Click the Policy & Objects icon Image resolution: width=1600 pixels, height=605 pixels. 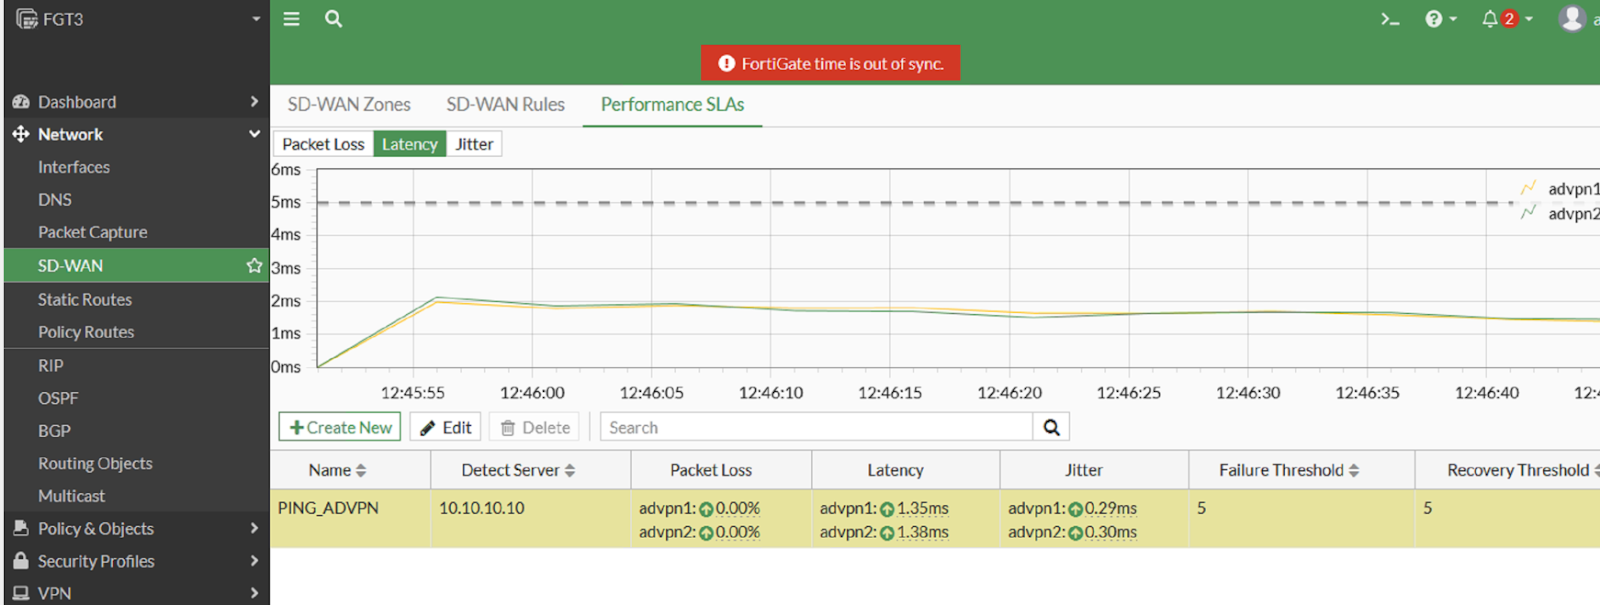click(x=21, y=528)
